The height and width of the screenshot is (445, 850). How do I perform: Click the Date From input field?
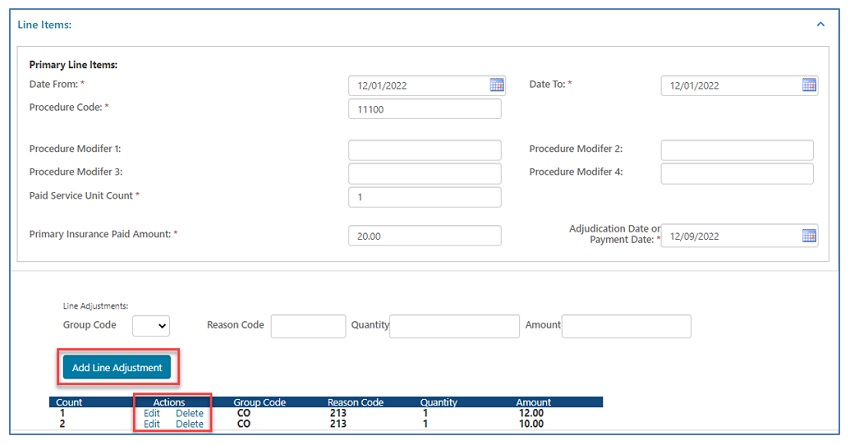coord(418,86)
